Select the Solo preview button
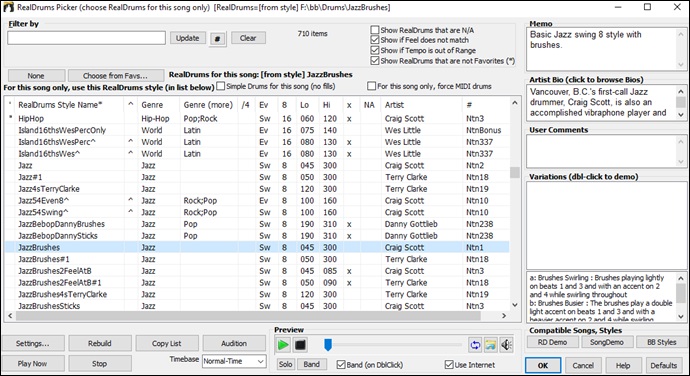Screen dimensions: 690x376 (x=286, y=365)
